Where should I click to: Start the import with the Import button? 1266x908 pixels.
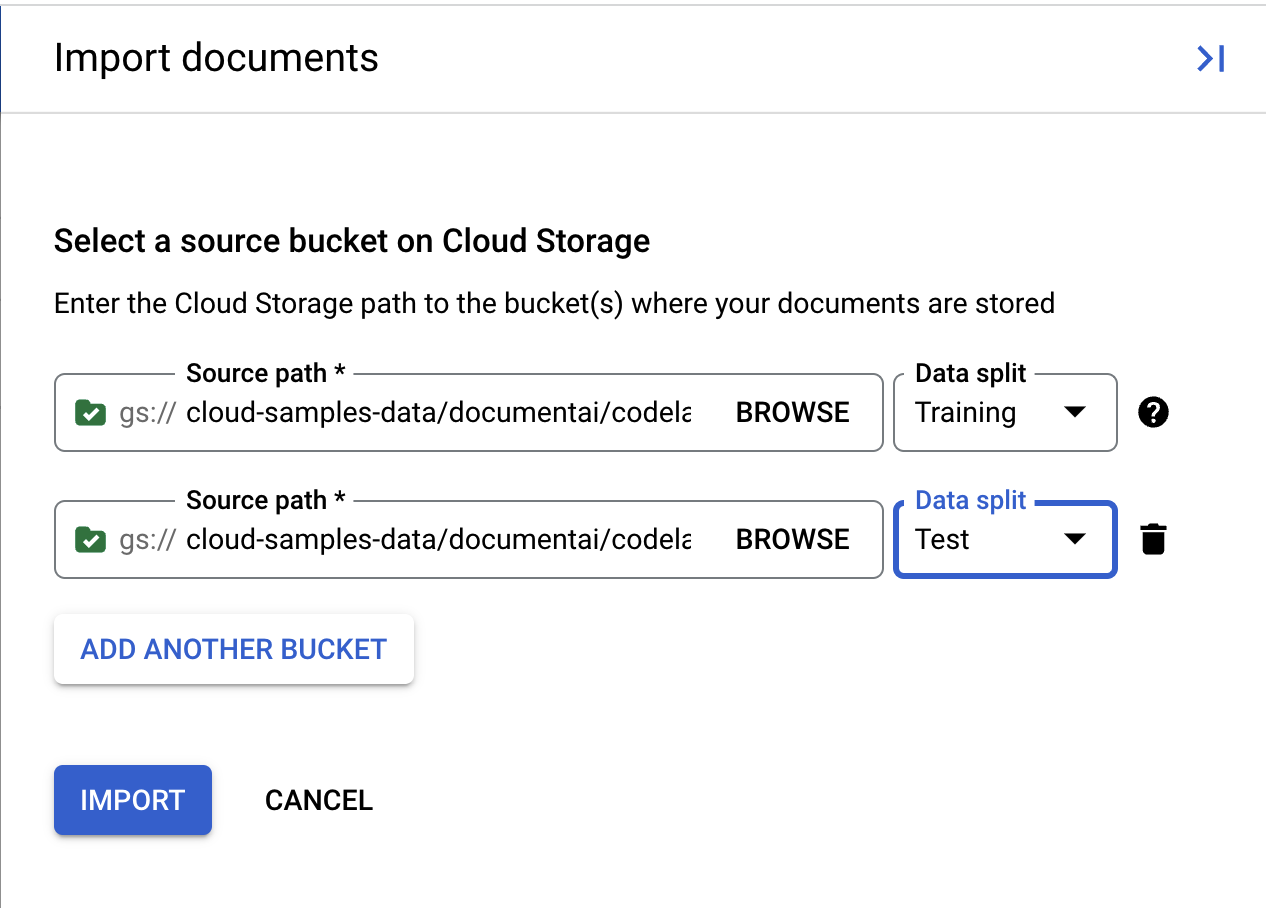pos(132,800)
